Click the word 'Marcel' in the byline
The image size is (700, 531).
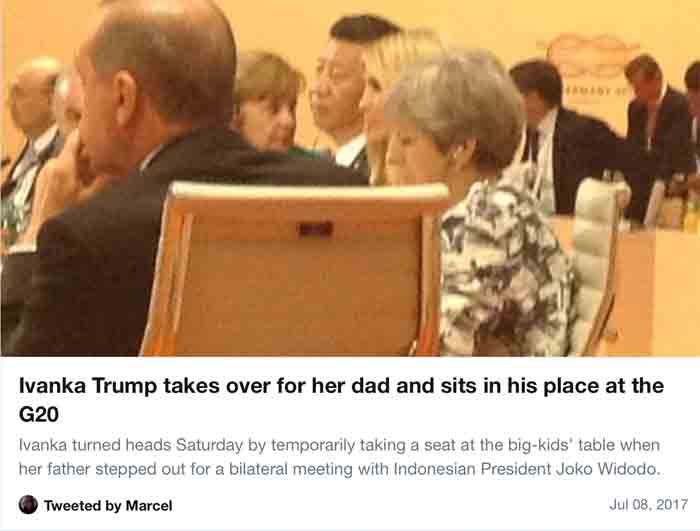point(149,506)
